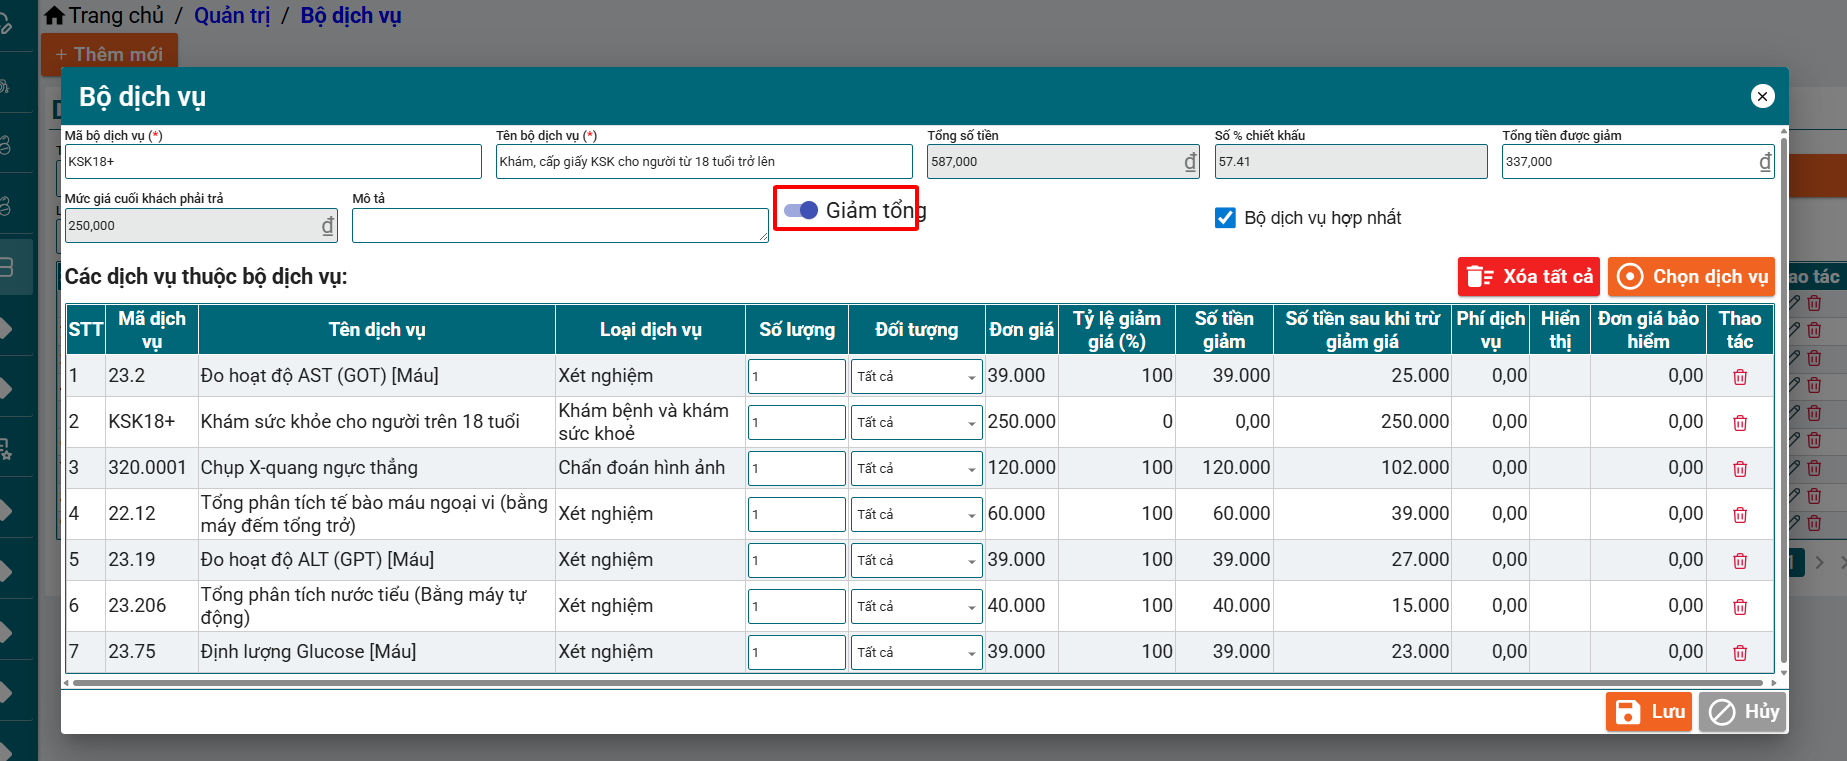This screenshot has height=761, width=1847.
Task: Click the Đơn giá column header
Action: 1021,330
